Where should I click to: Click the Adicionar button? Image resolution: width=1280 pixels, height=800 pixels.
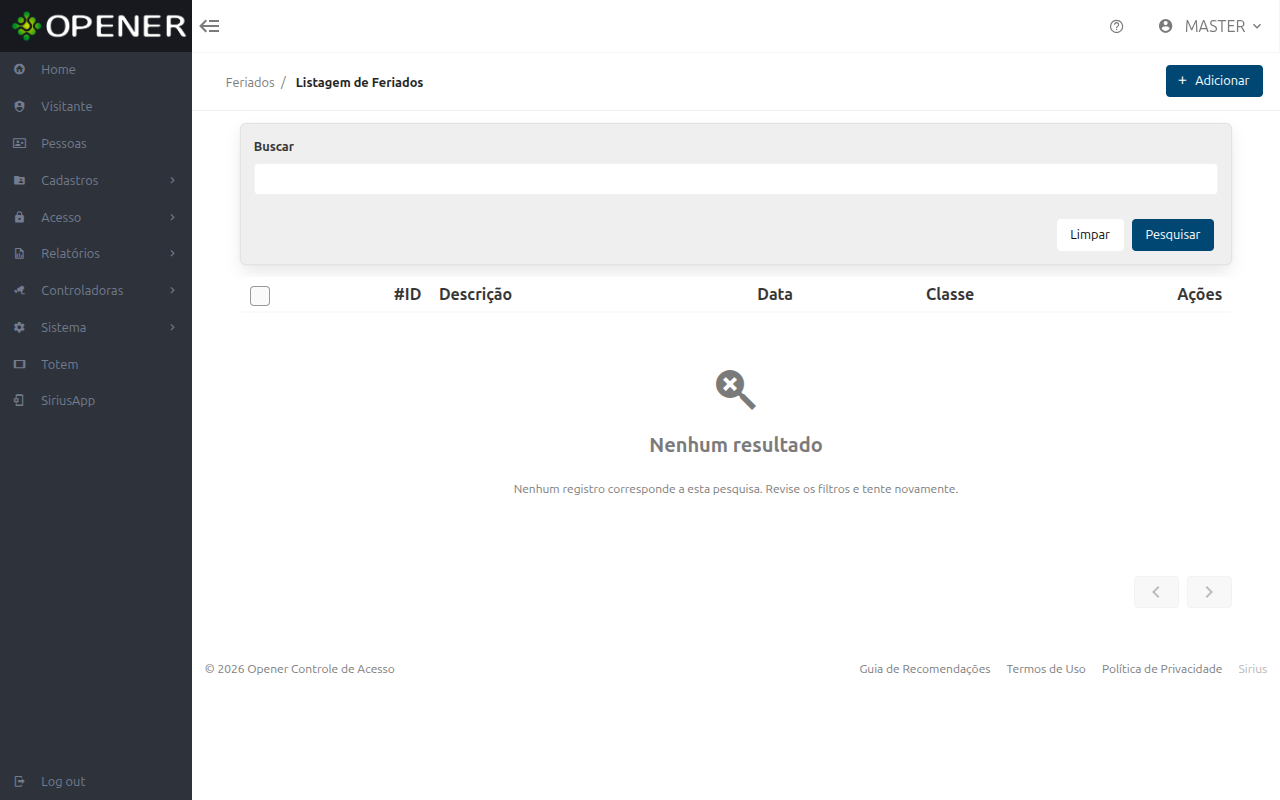pyautogui.click(x=1214, y=81)
